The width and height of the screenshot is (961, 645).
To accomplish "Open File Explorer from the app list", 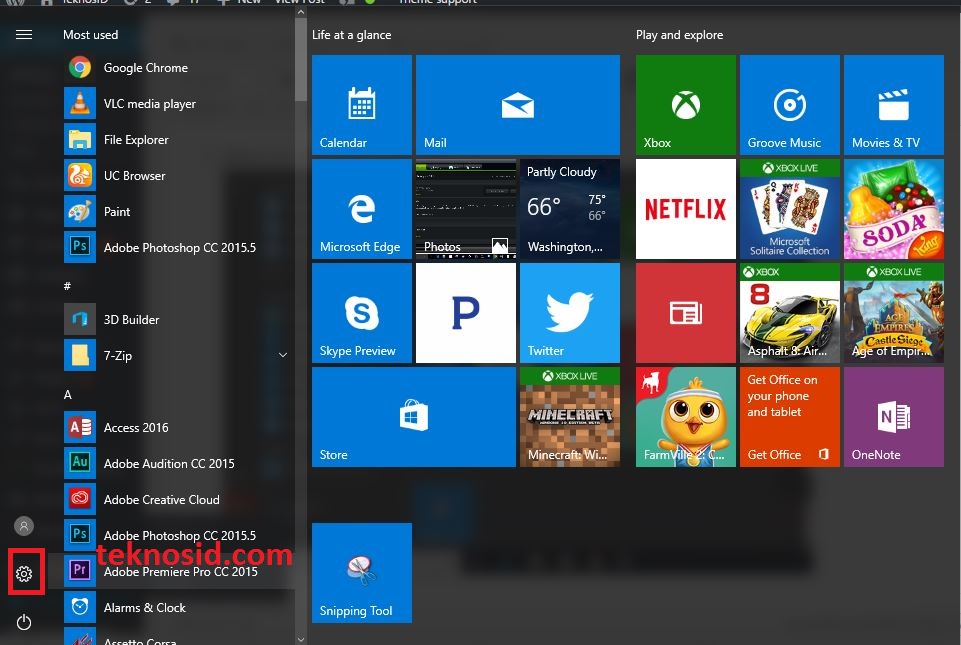I will [178, 140].
